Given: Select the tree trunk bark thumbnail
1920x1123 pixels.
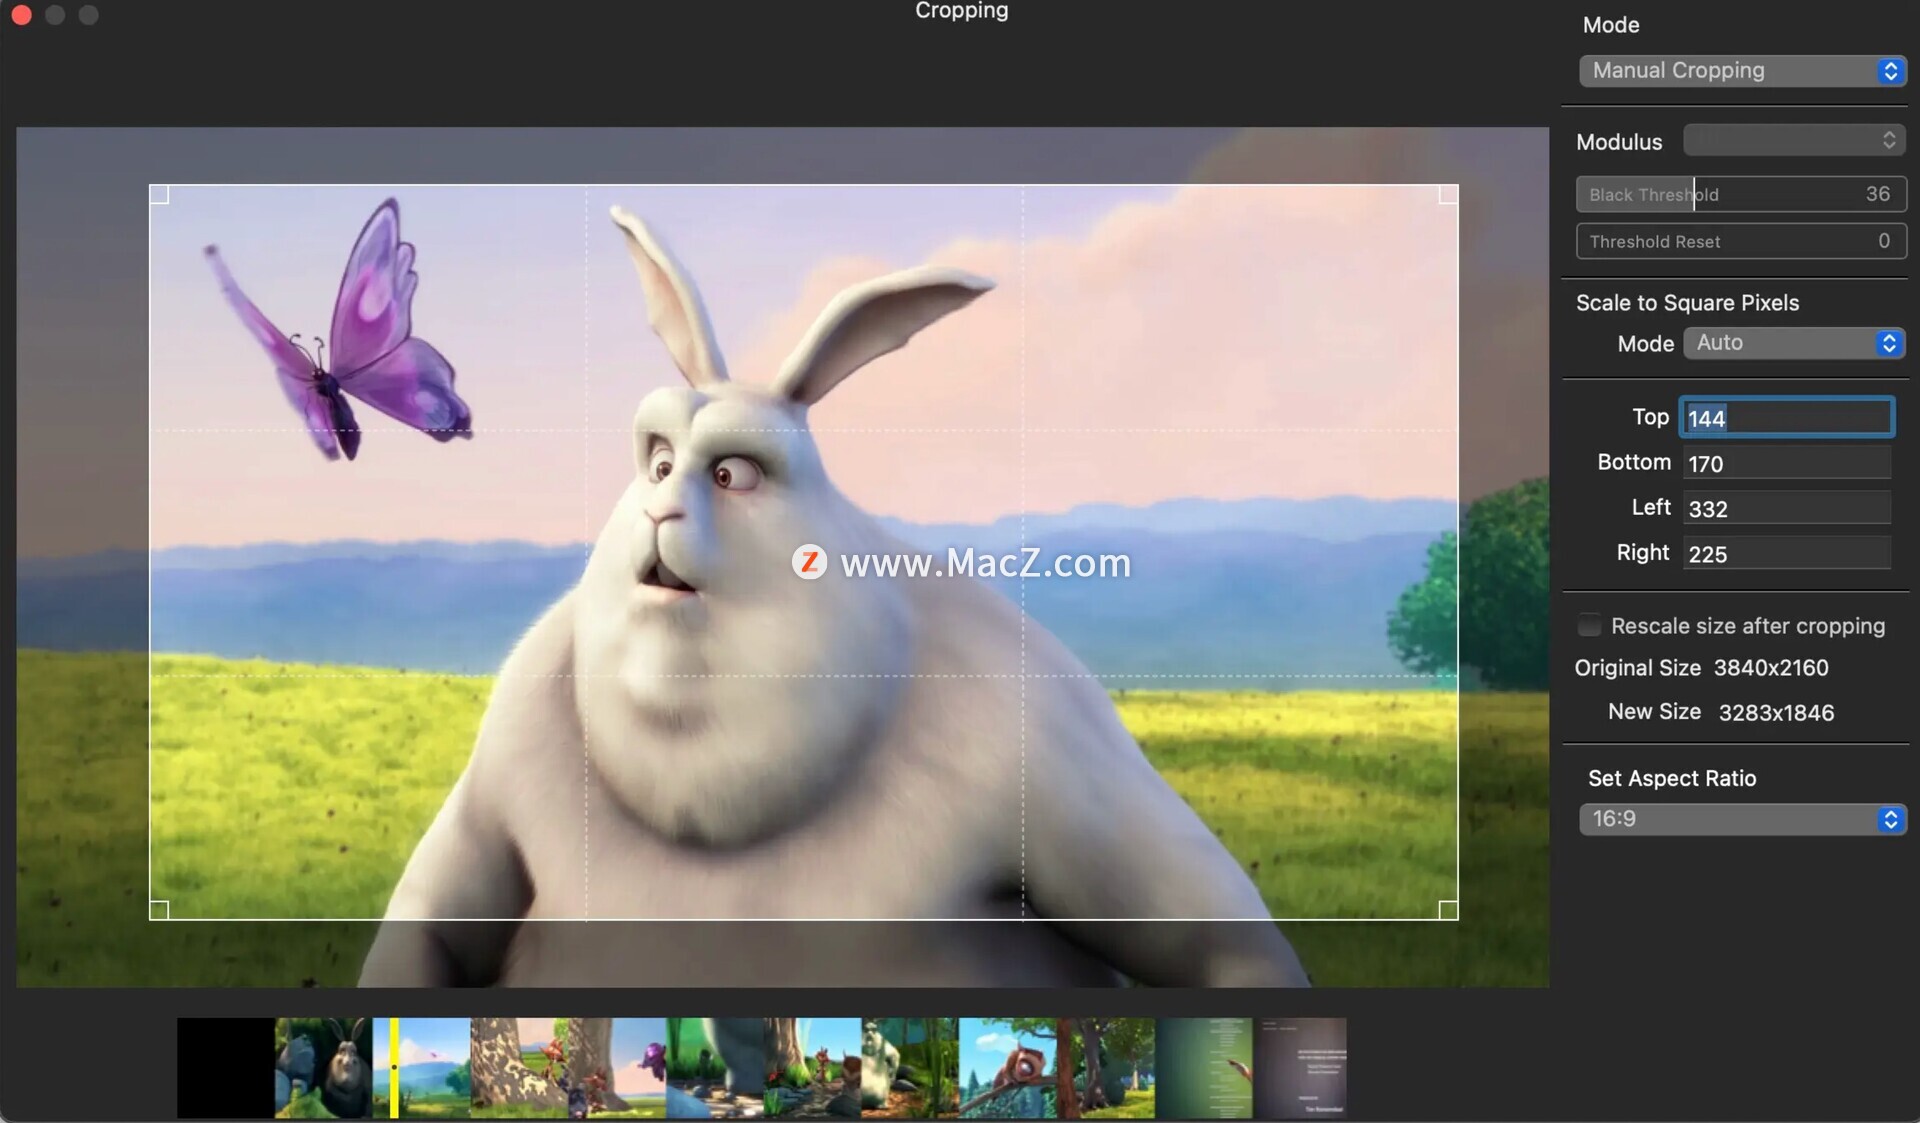Looking at the screenshot, I should click(518, 1068).
